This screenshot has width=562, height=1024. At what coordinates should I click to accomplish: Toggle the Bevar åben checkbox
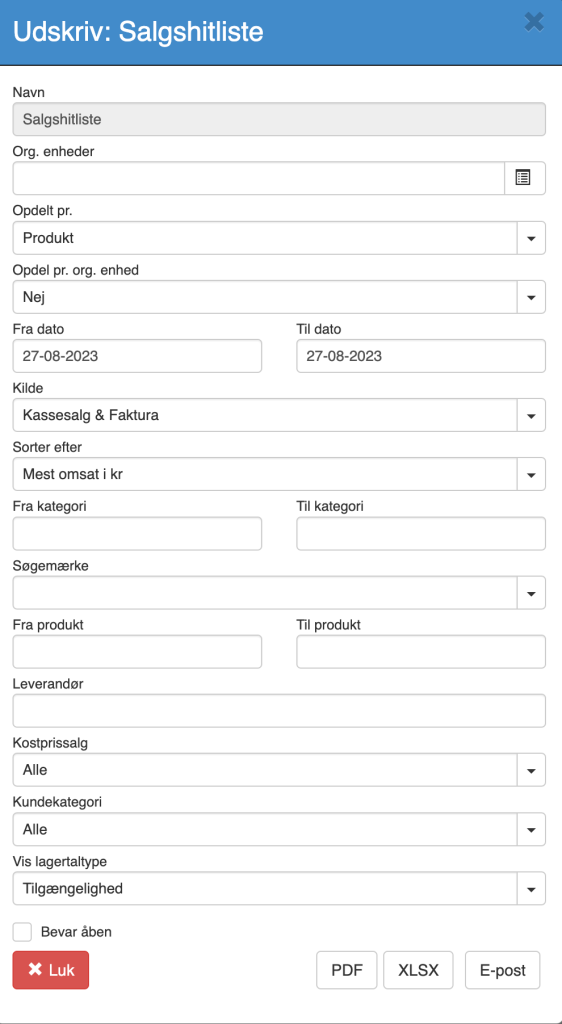(x=22, y=932)
